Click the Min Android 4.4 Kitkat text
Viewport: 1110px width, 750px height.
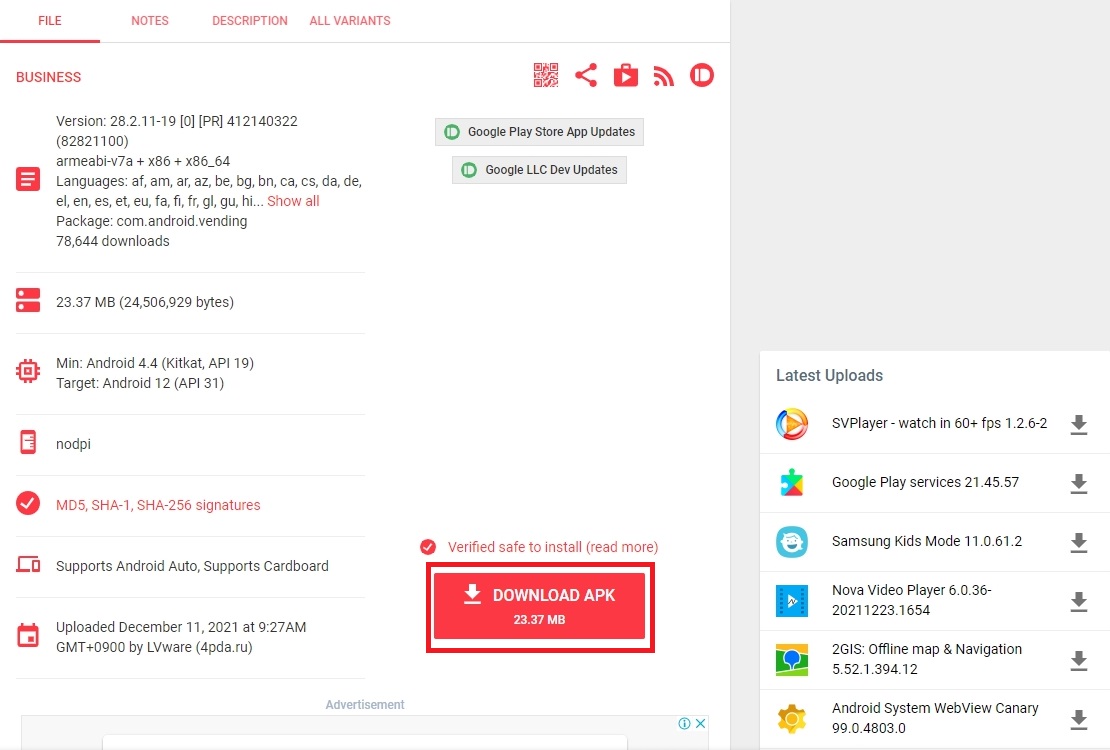pyautogui.click(x=154, y=363)
